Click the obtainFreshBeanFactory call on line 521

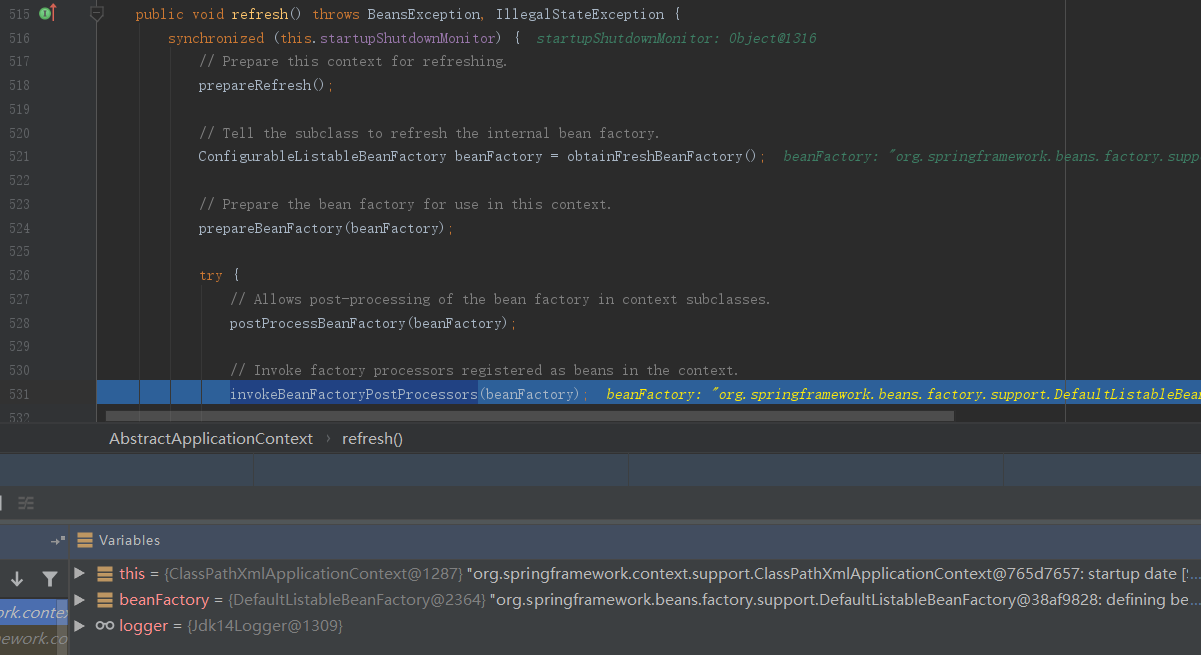[x=654, y=157]
